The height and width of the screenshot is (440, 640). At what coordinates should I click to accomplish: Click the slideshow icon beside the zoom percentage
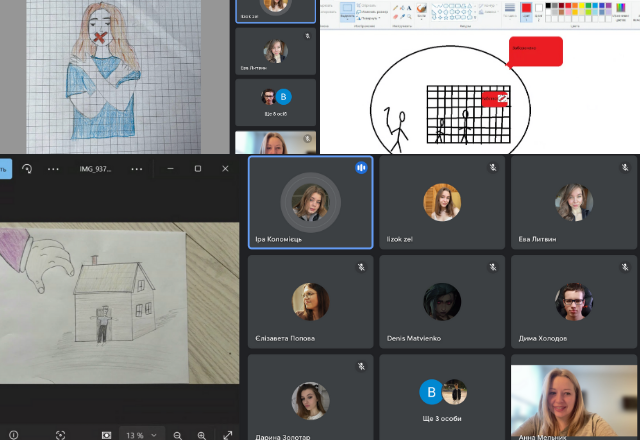pos(106,435)
